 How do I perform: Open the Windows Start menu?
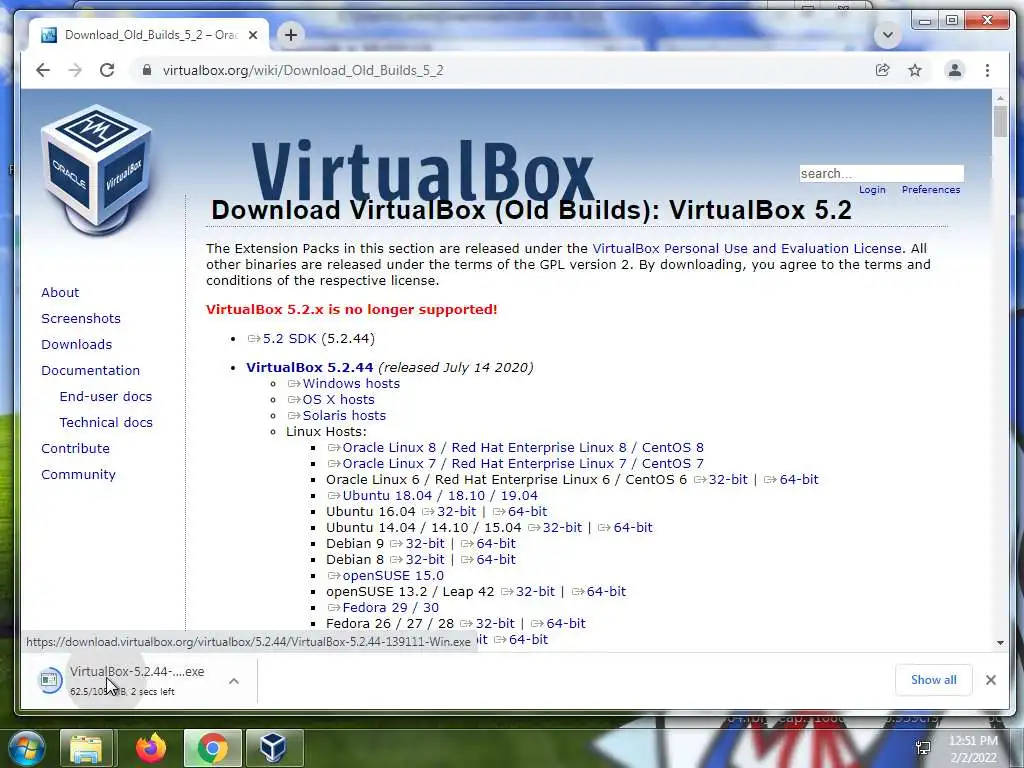(x=25, y=748)
